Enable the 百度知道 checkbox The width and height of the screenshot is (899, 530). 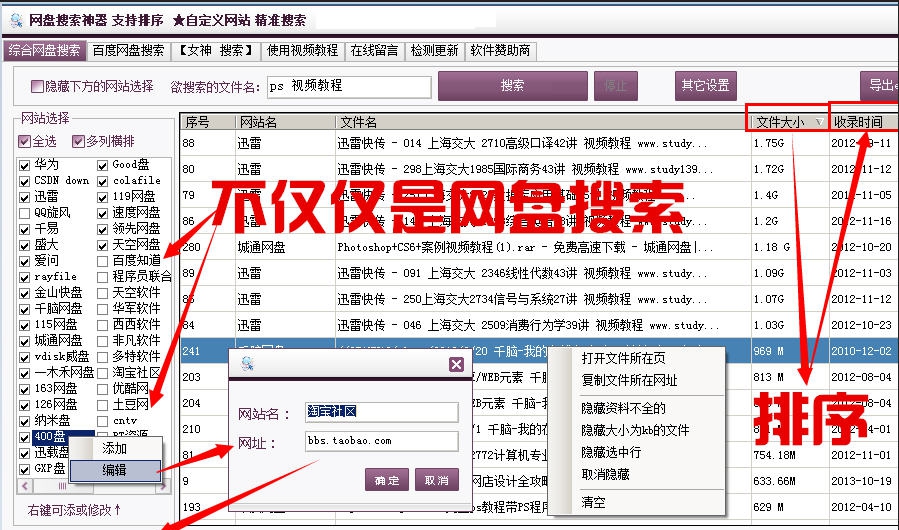102,262
